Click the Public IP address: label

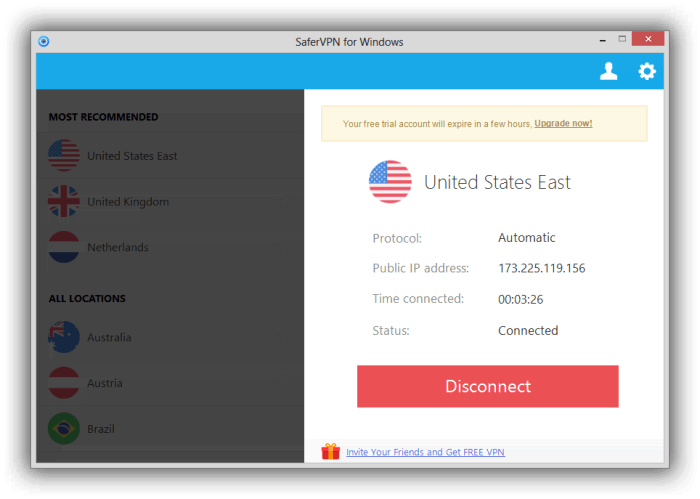(421, 268)
